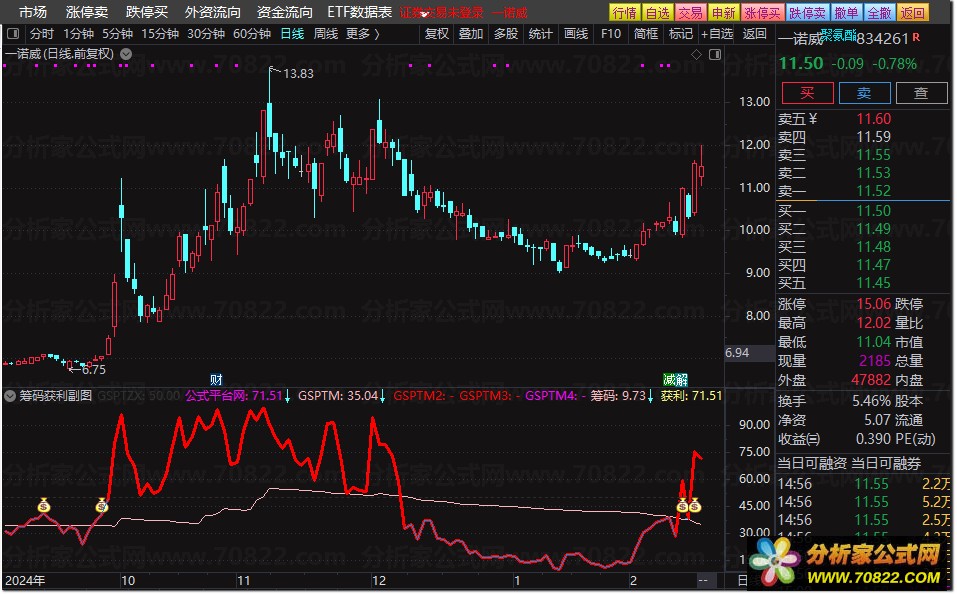Click the 标记 mark tool
957x594 pixels.
pos(680,34)
